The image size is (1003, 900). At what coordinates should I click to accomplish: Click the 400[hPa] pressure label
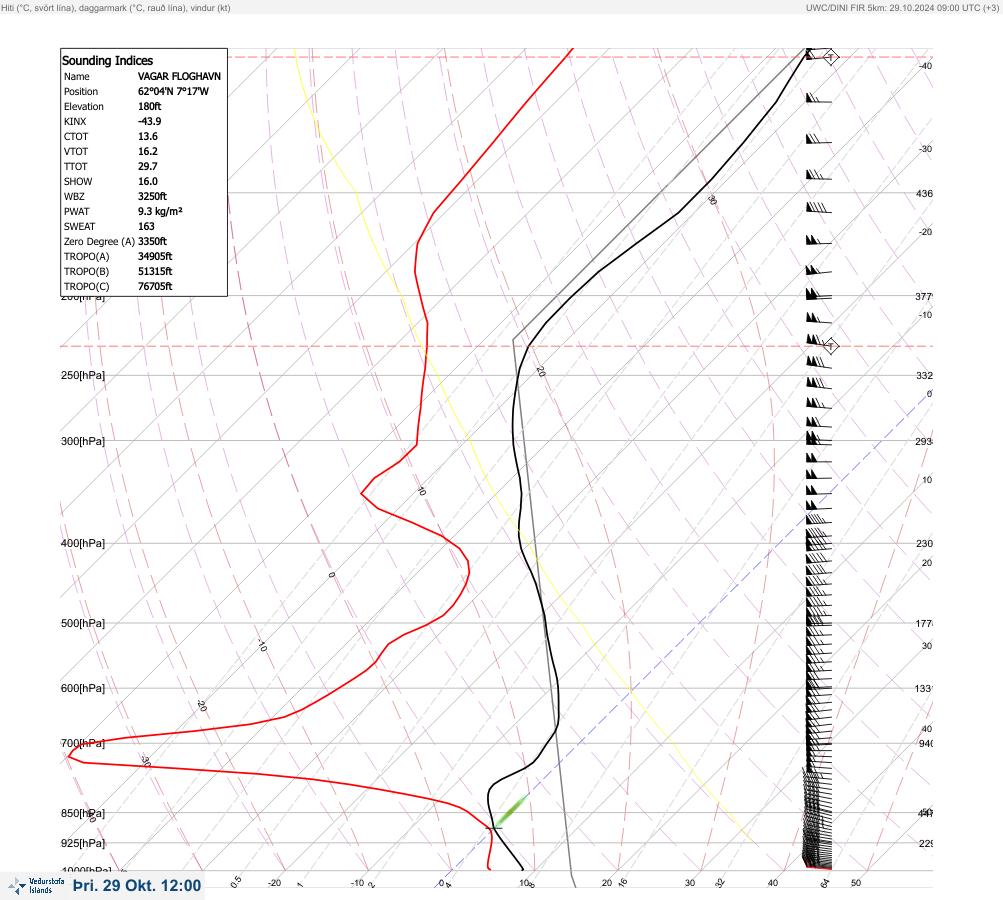tap(83, 544)
